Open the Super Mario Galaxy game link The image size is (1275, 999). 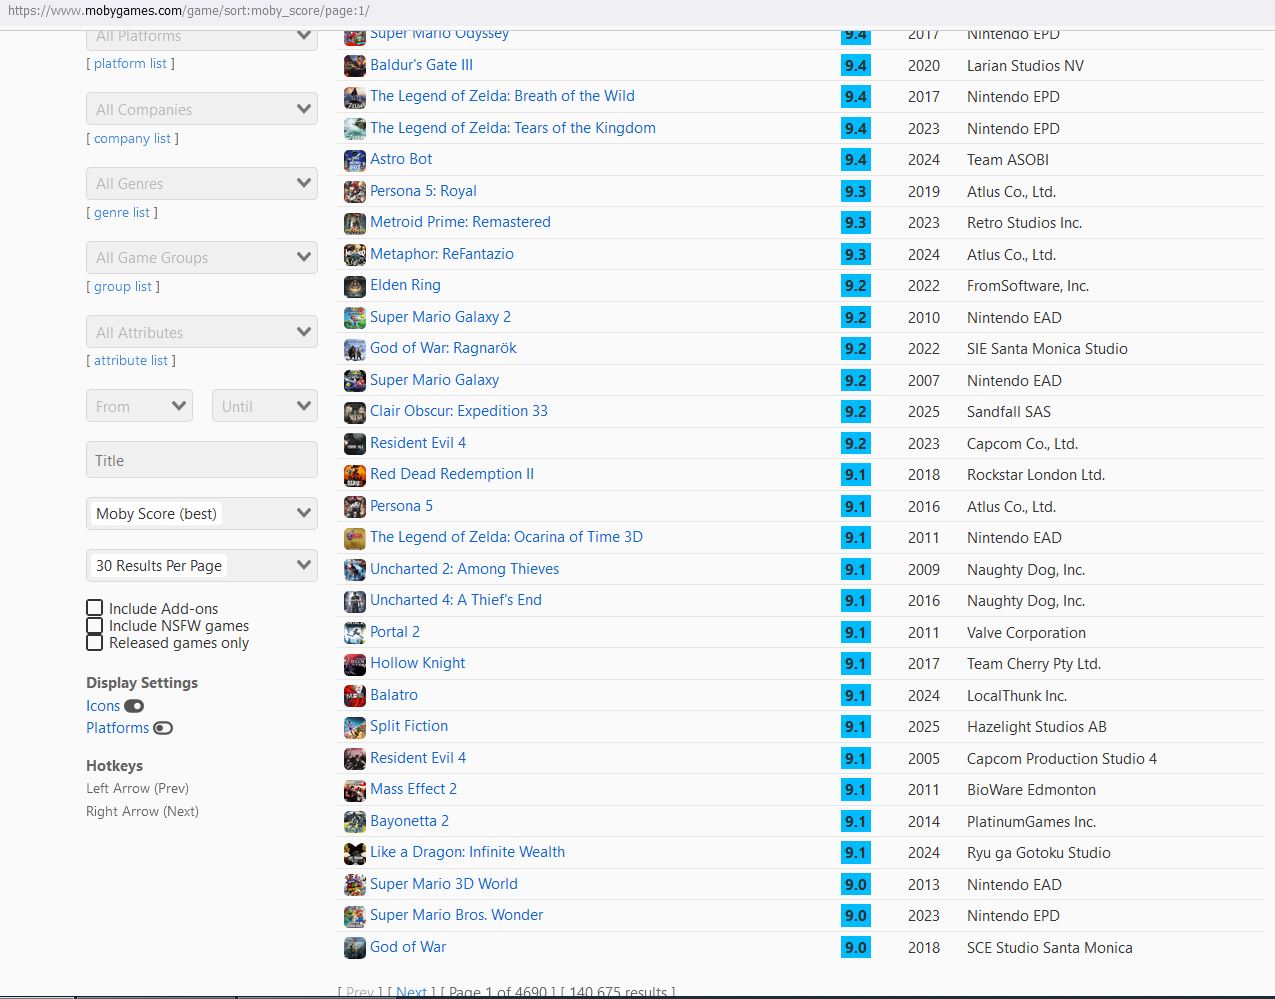click(434, 380)
